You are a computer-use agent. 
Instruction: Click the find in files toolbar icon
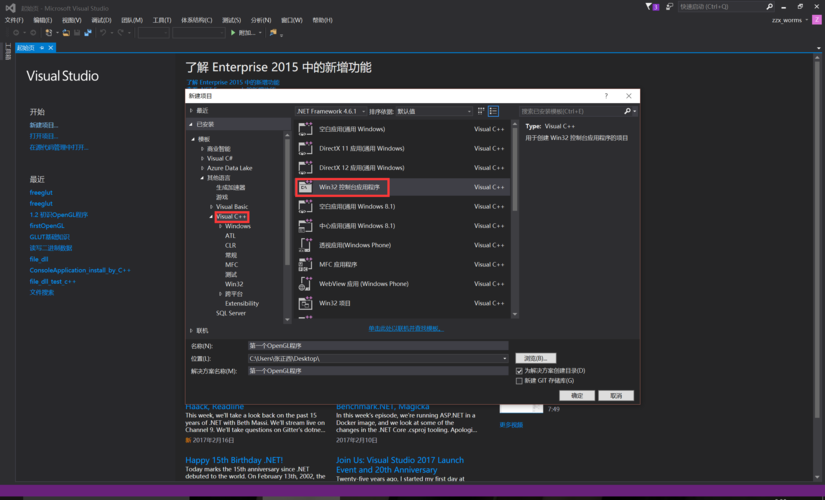(x=273, y=33)
